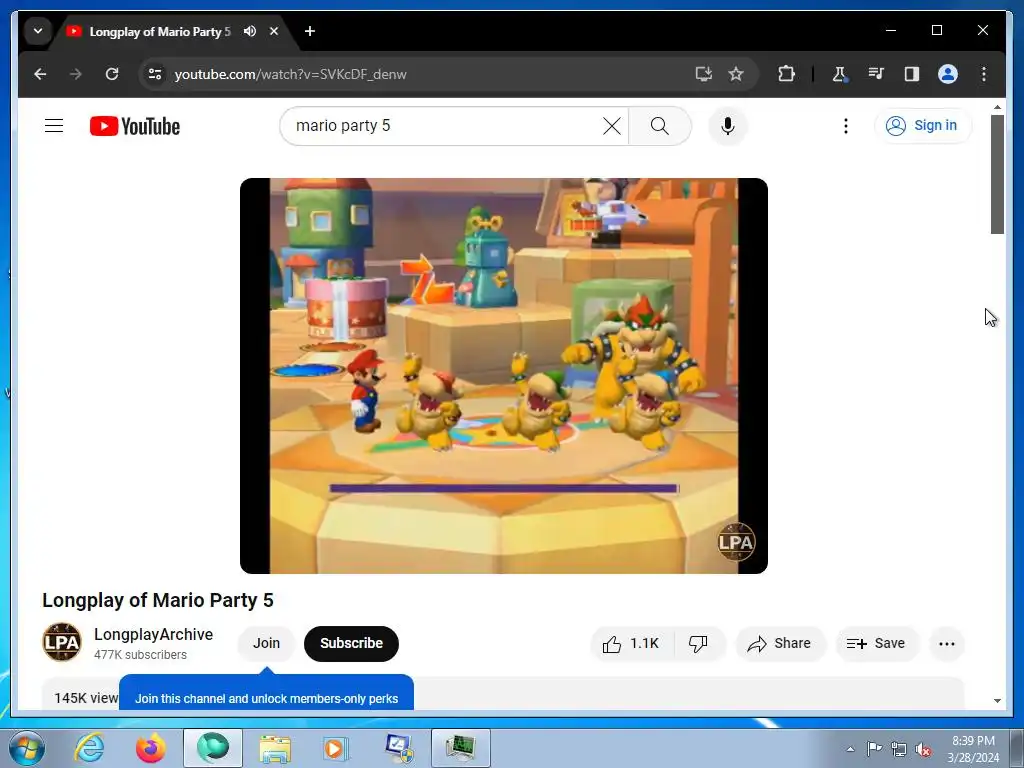Image resolution: width=1024 pixels, height=768 pixels.
Task: Open Action Center flag icon
Action: point(874,749)
